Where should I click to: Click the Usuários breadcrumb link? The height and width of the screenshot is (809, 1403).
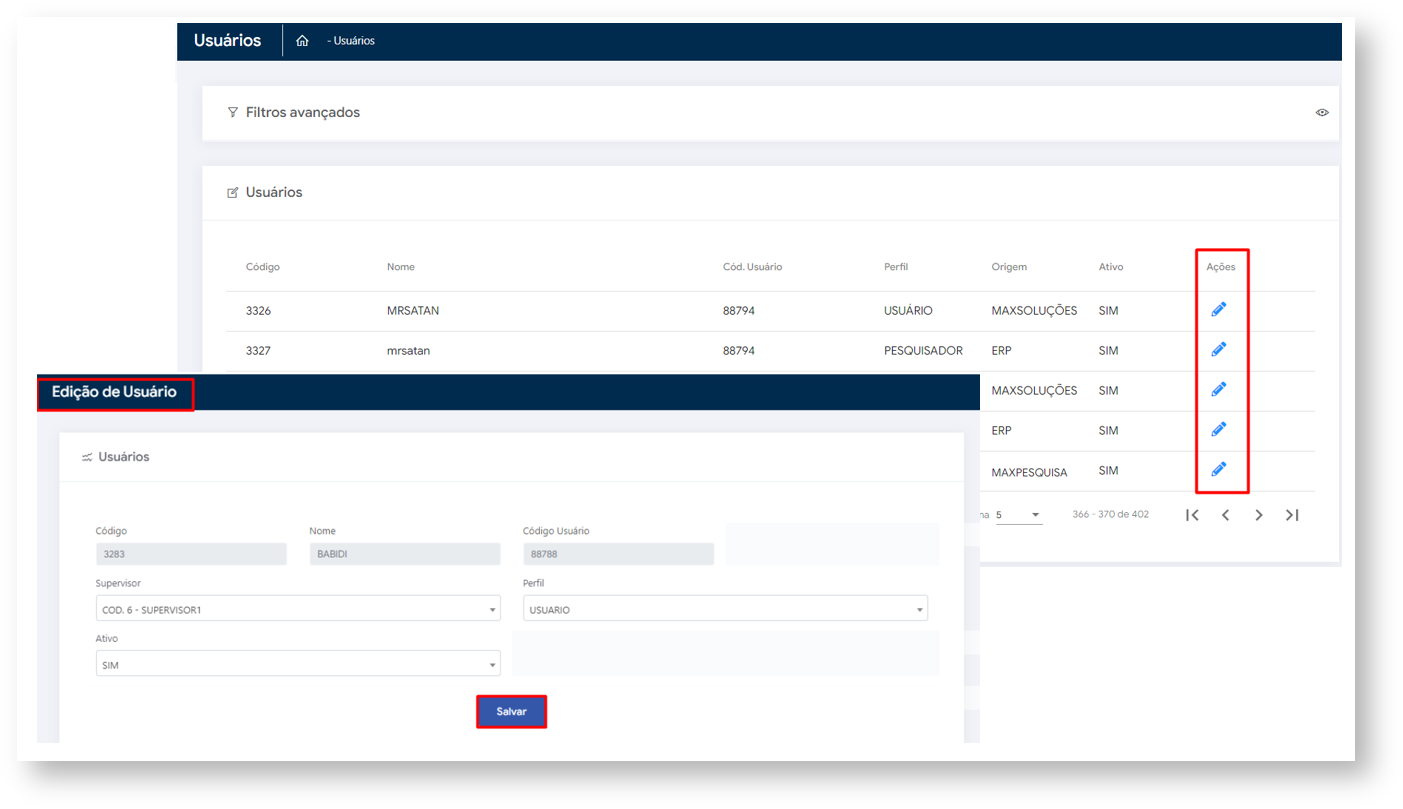pyautogui.click(x=354, y=41)
